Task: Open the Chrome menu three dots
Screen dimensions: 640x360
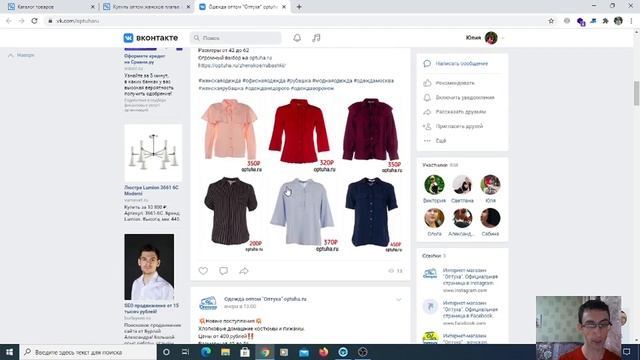Action: tap(631, 21)
